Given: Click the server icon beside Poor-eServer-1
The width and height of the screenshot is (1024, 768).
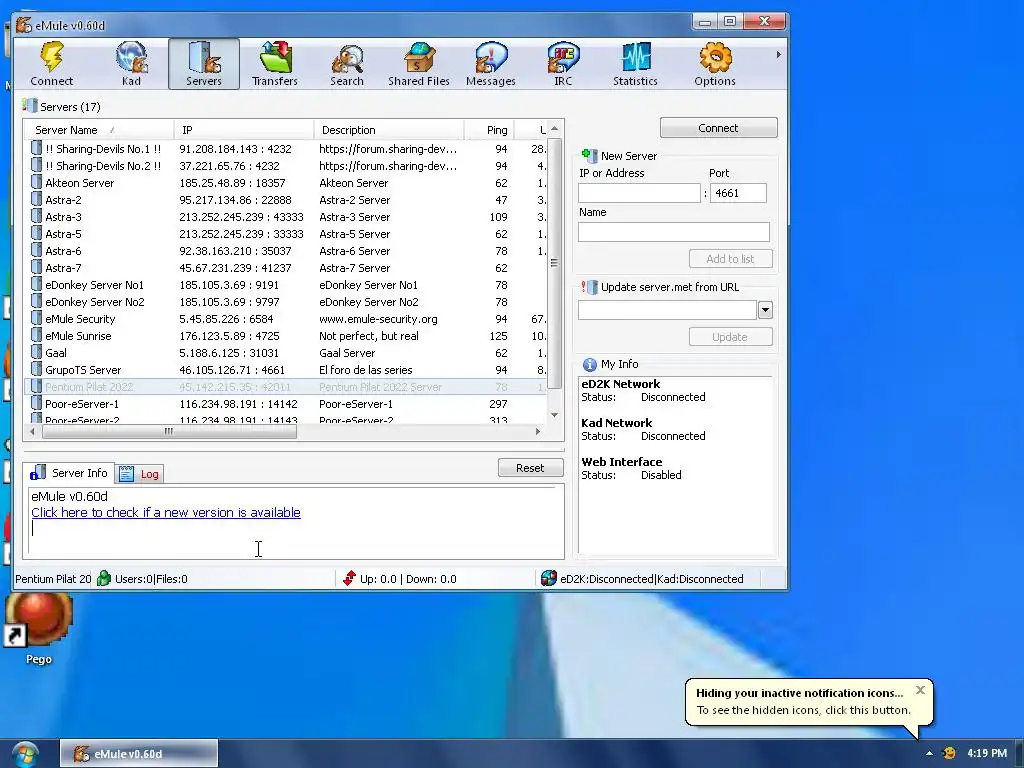Looking at the screenshot, I should 37,404.
